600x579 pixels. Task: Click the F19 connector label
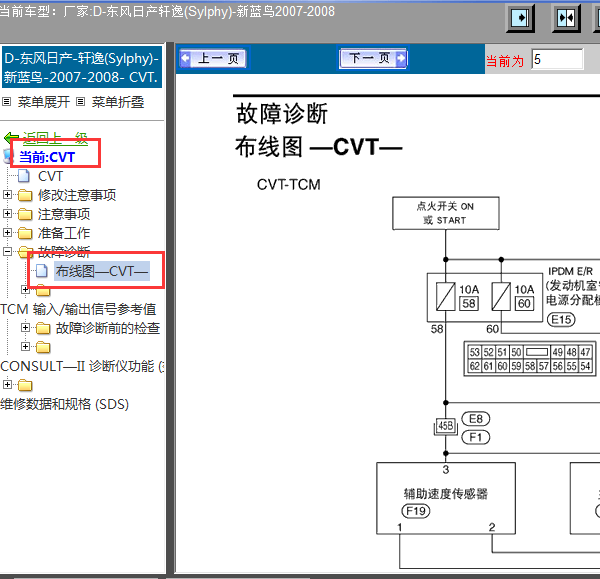(x=416, y=510)
